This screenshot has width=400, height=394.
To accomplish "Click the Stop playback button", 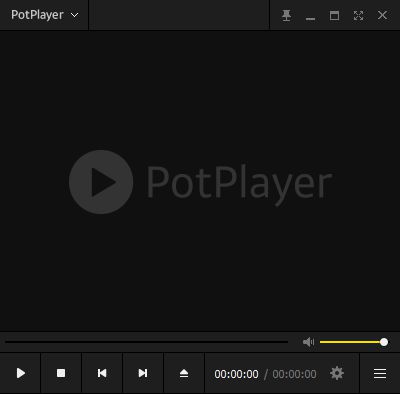I will pyautogui.click(x=61, y=373).
